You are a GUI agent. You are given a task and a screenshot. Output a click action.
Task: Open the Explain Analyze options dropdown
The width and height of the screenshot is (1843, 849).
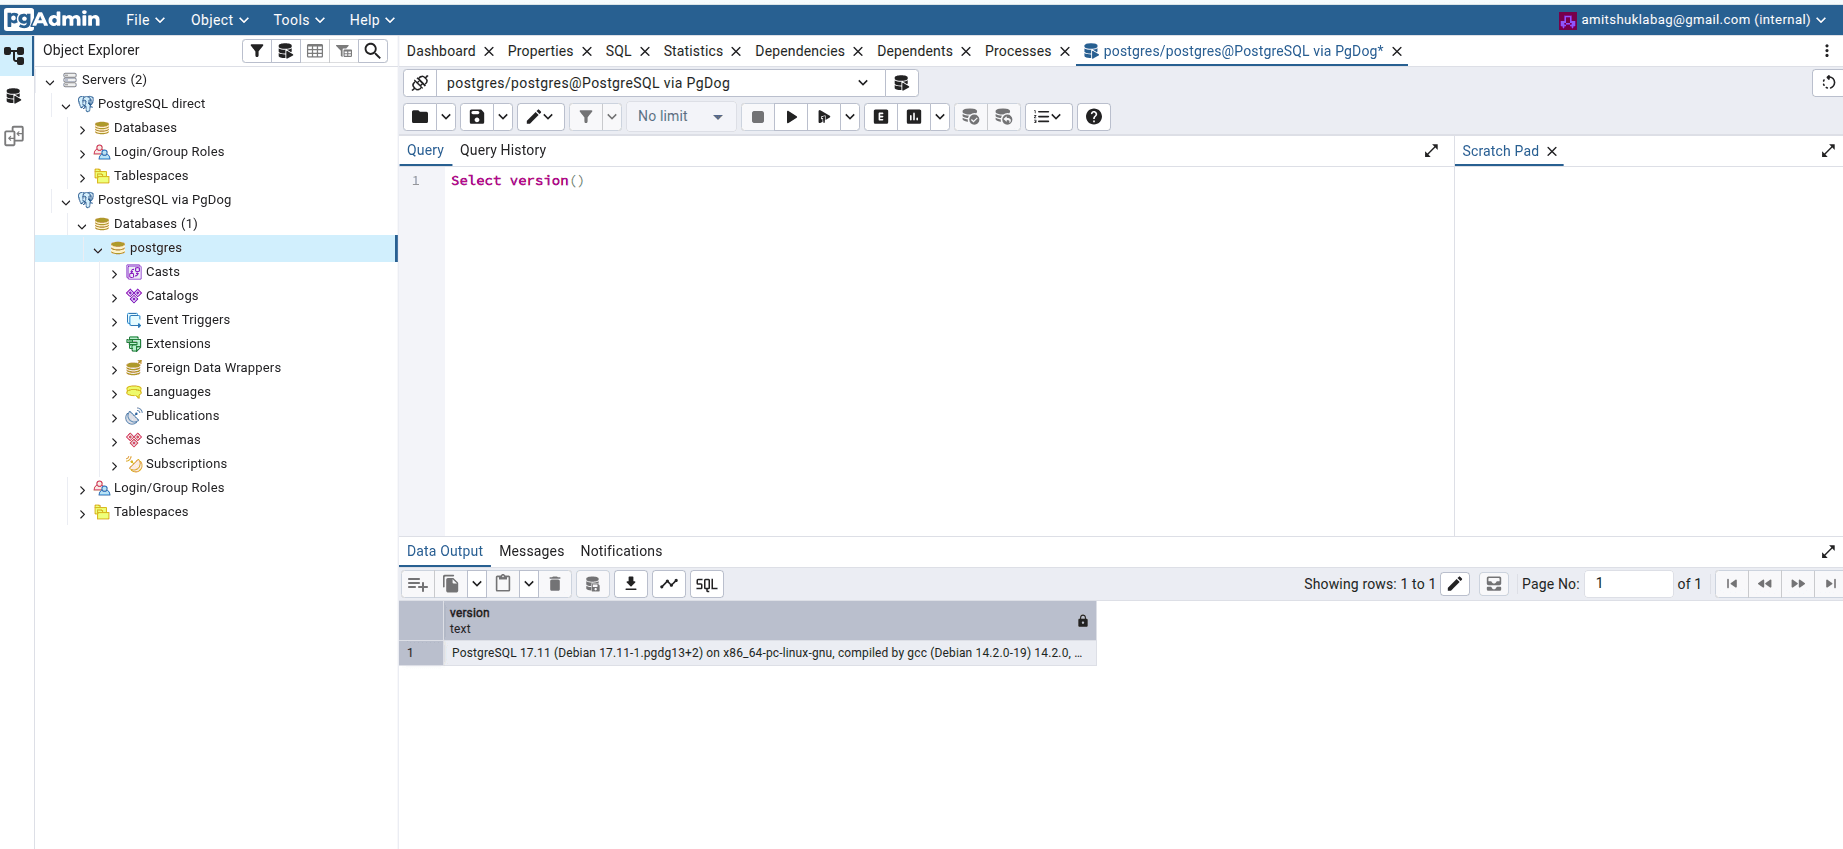pos(940,117)
